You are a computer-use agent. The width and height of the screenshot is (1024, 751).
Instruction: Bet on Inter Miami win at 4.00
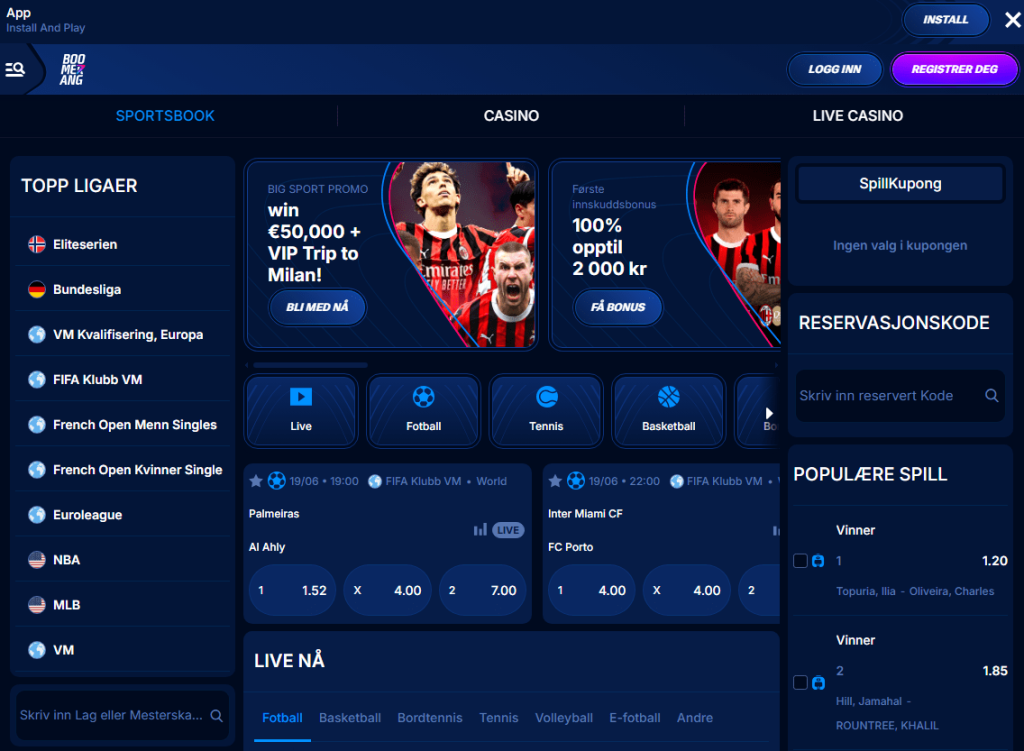(591, 590)
